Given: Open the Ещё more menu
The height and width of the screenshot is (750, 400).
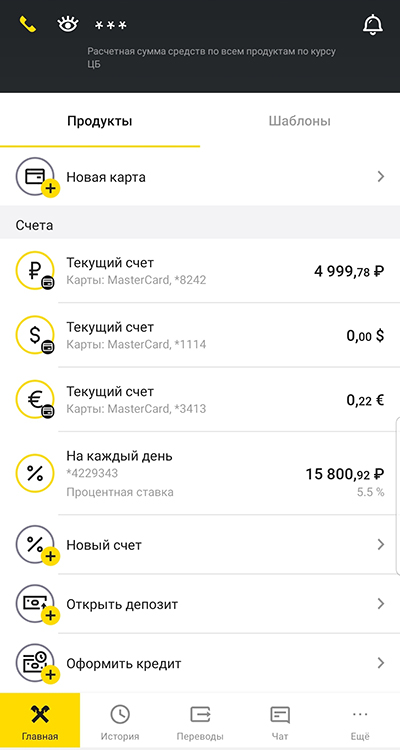Looking at the screenshot, I should coord(360,721).
